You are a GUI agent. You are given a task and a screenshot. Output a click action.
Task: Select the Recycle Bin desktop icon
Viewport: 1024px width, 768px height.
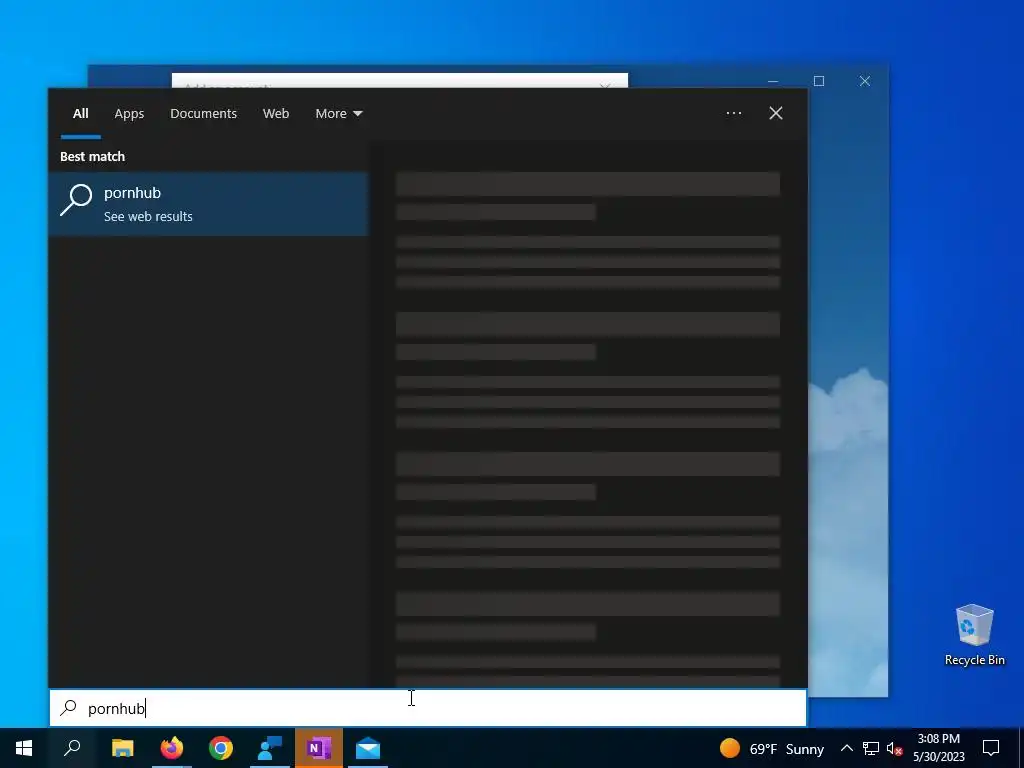point(974,635)
